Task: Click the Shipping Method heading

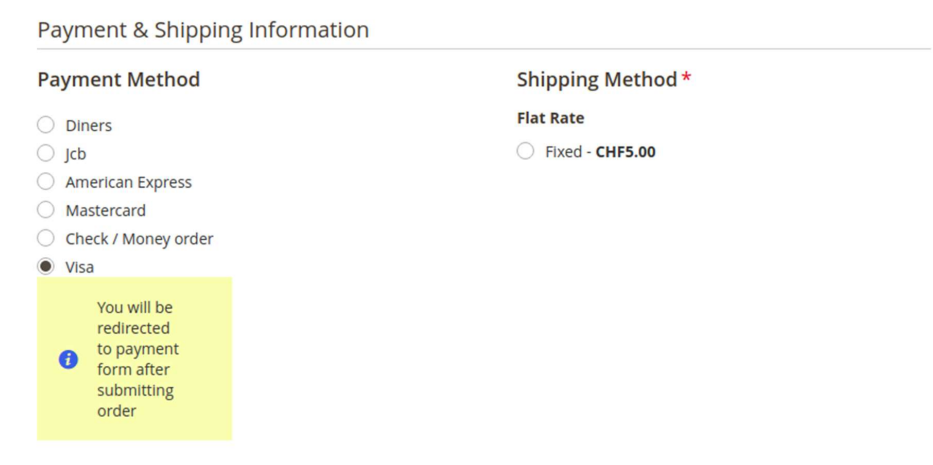Action: (x=597, y=80)
